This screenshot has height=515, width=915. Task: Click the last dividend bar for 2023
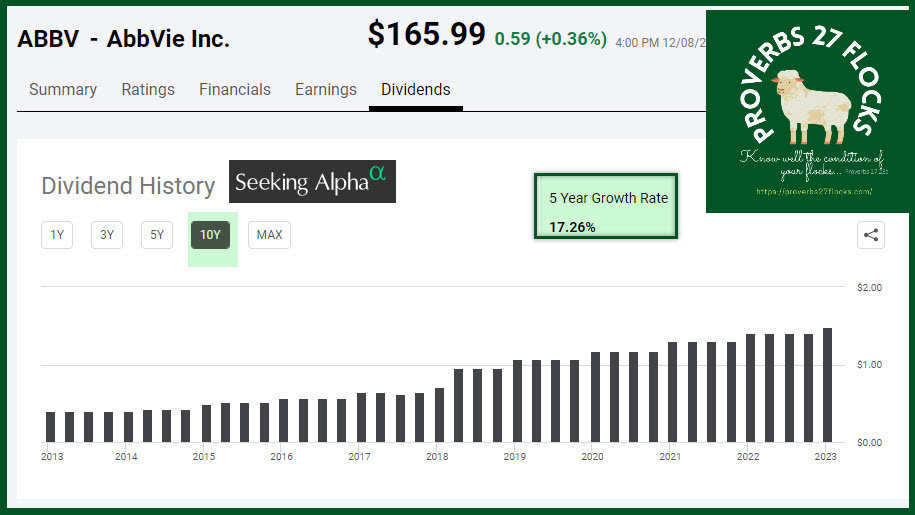[828, 385]
